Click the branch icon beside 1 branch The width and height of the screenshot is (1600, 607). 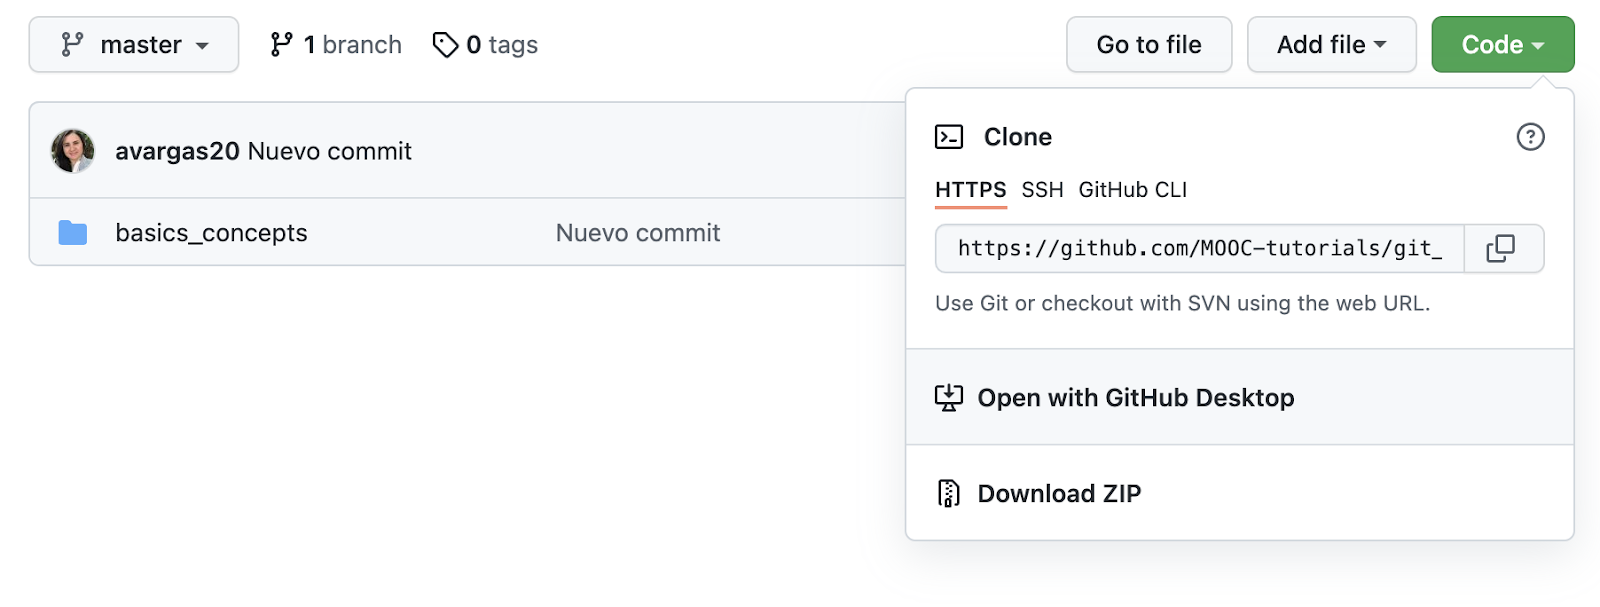[281, 45]
